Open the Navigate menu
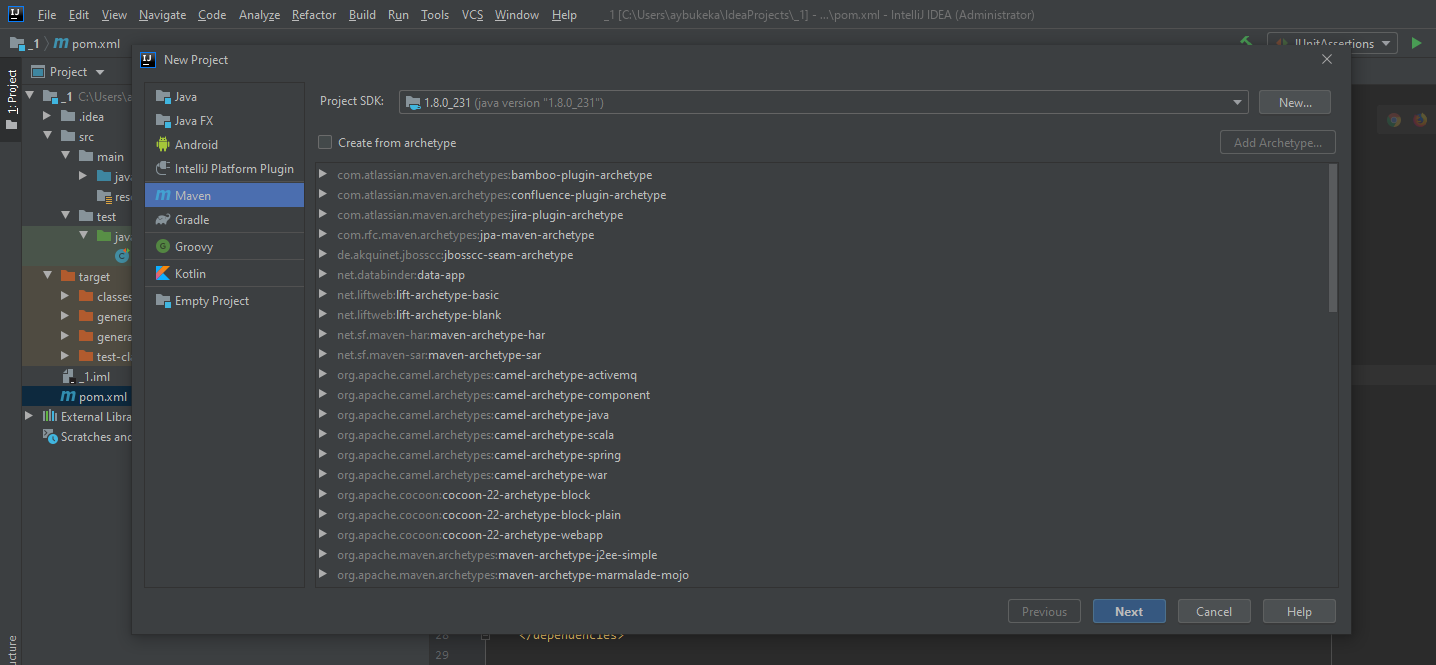The height and width of the screenshot is (665, 1436). click(162, 15)
